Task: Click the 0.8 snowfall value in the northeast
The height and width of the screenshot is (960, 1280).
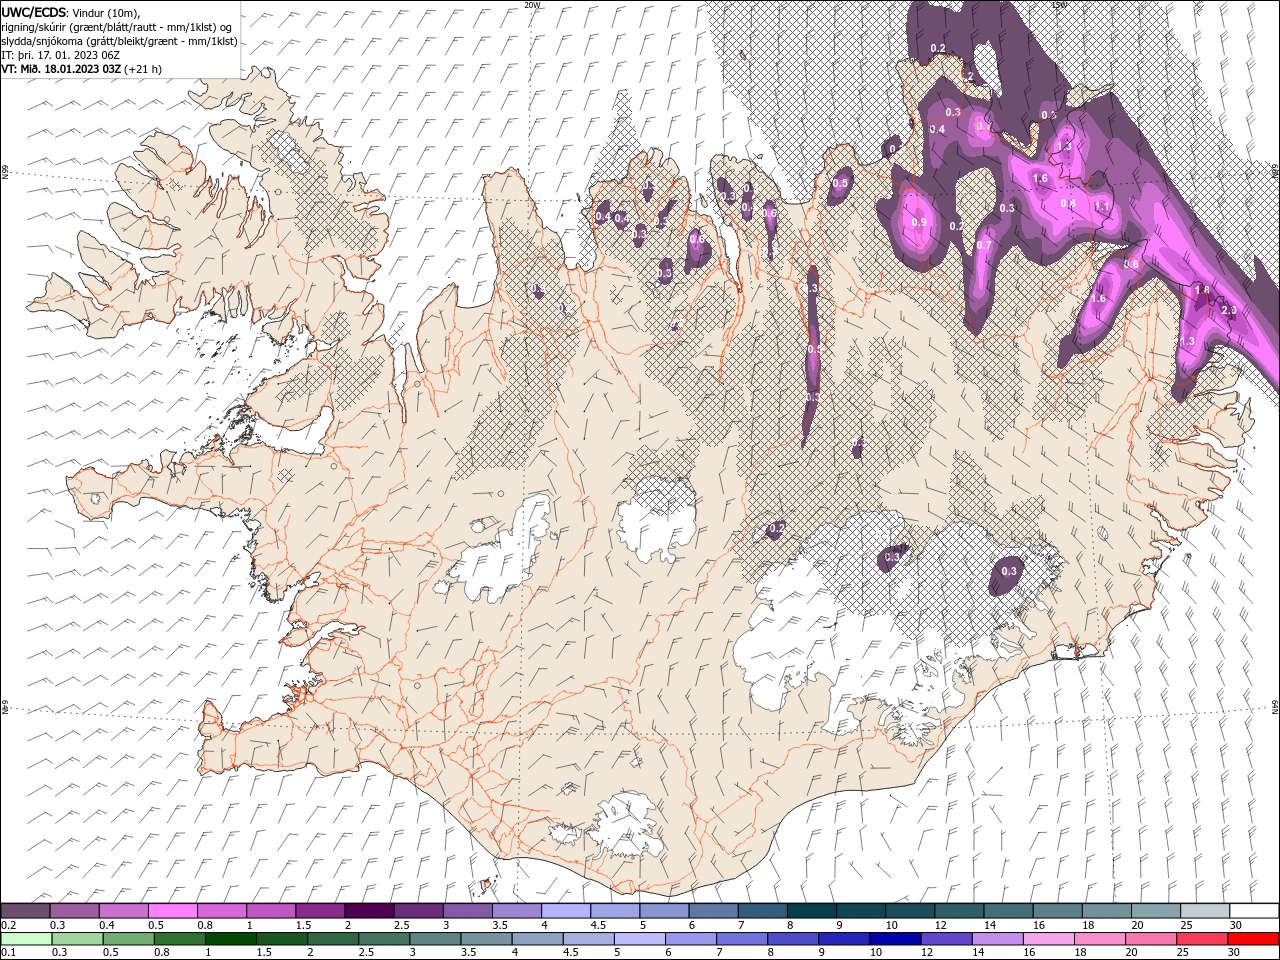Action: point(1067,203)
